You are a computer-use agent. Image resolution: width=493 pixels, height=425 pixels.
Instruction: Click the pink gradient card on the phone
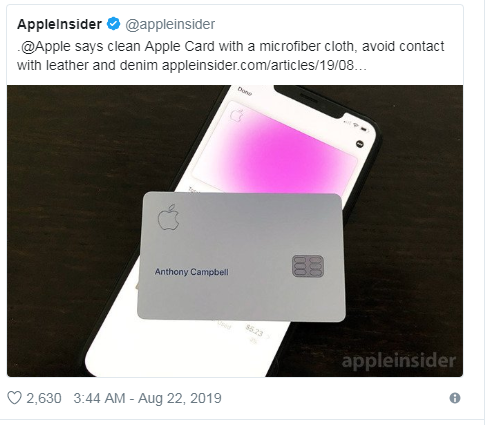click(274, 145)
